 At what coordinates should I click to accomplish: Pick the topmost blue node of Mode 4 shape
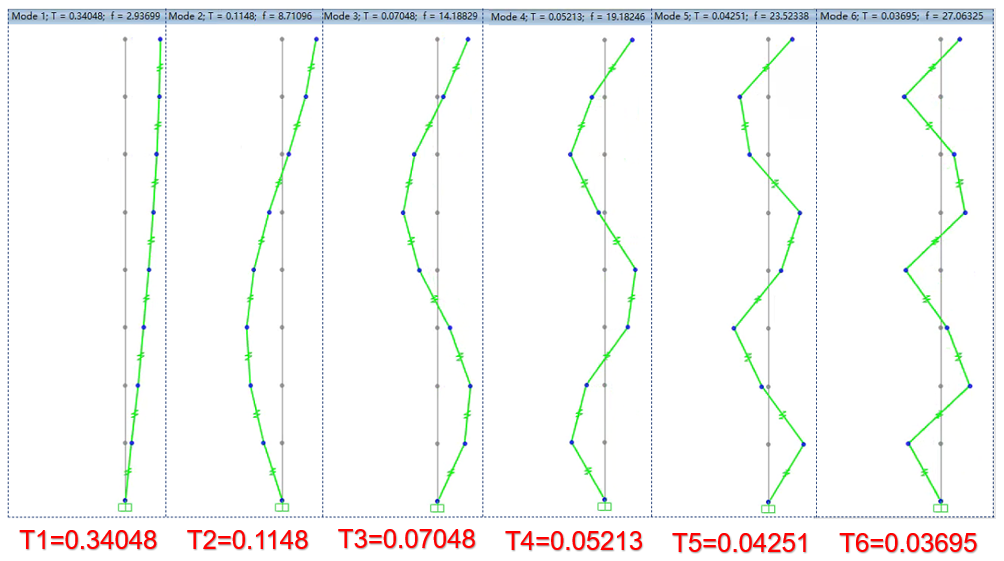(x=632, y=40)
